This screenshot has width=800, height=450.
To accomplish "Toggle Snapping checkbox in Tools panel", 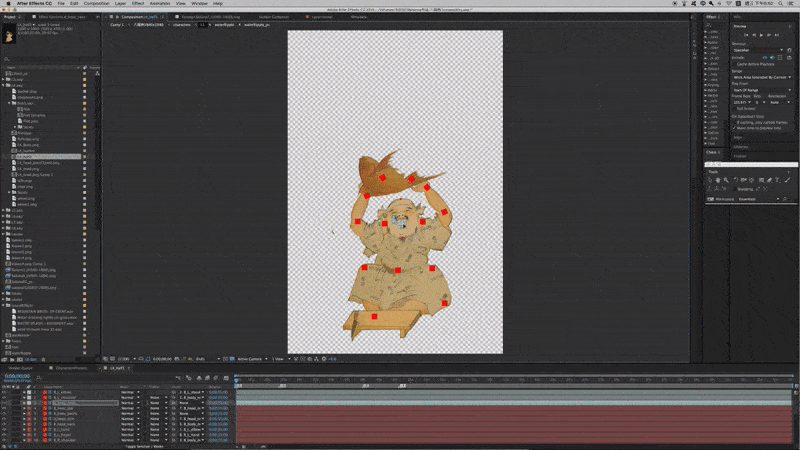I will click(x=736, y=189).
